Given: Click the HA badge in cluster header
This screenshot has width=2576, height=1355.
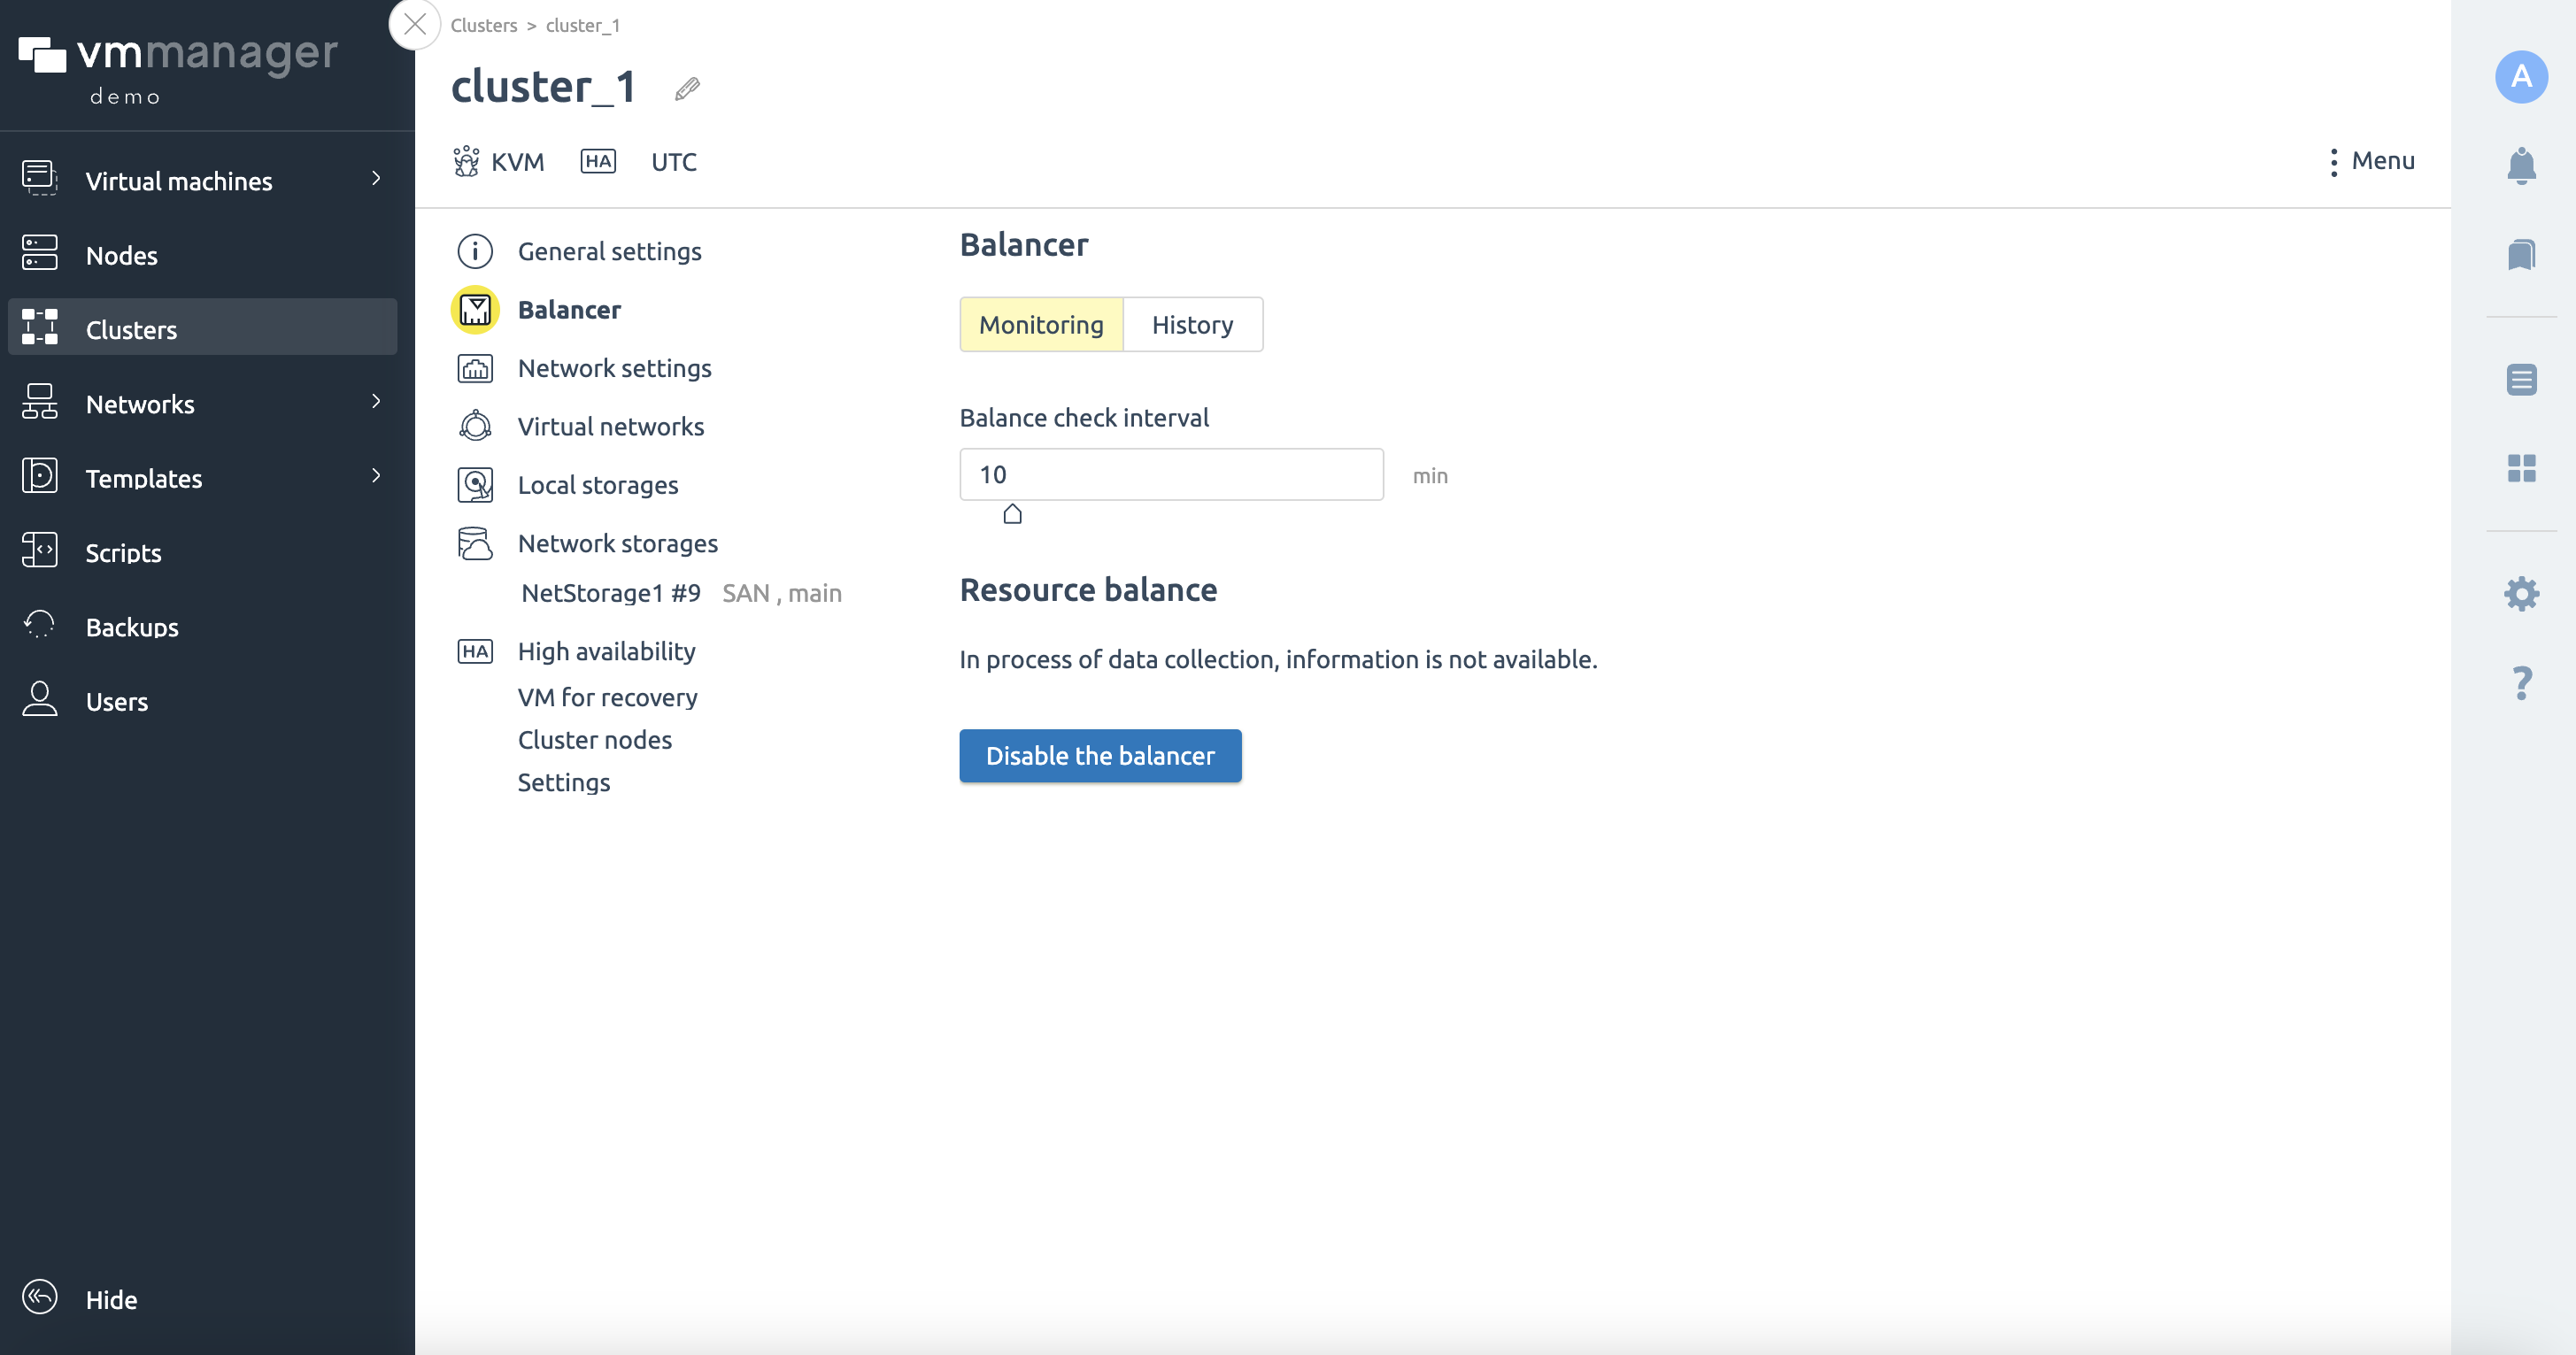Looking at the screenshot, I should [x=598, y=161].
